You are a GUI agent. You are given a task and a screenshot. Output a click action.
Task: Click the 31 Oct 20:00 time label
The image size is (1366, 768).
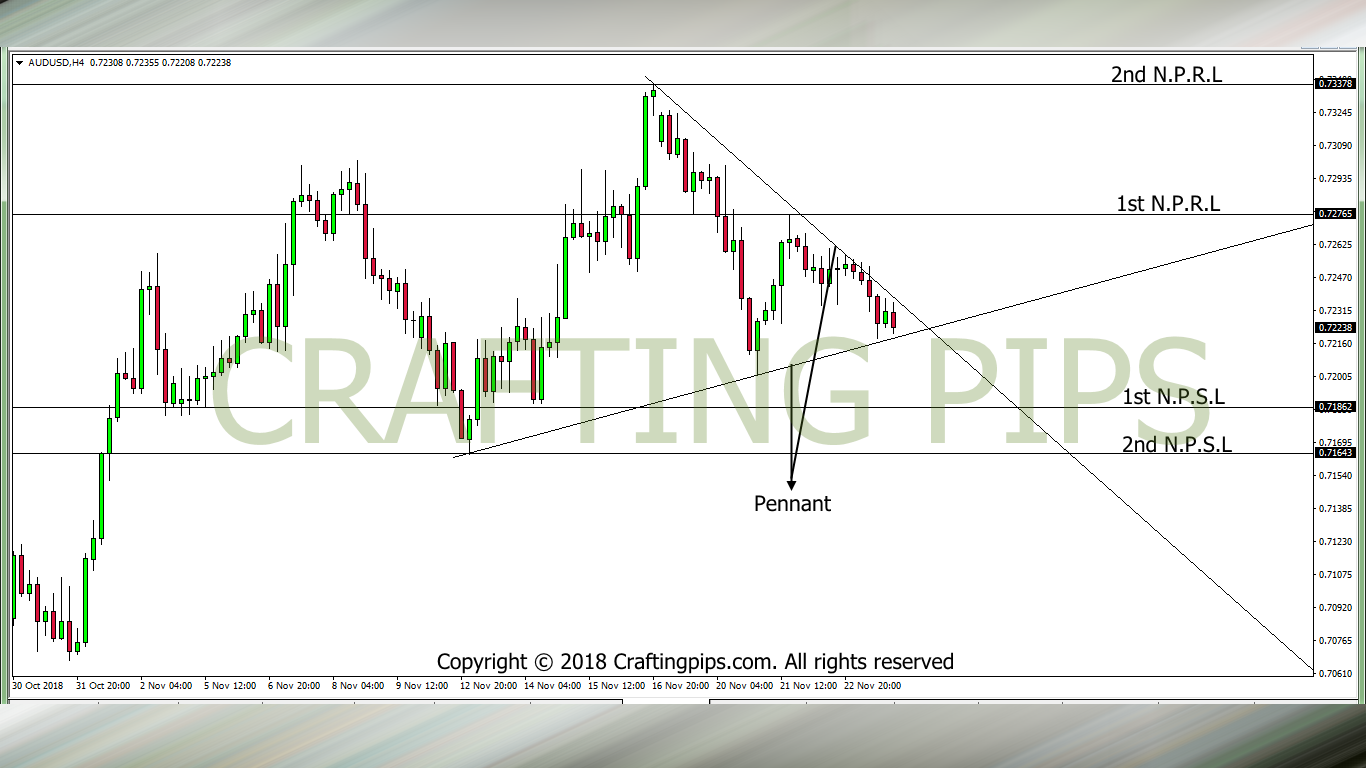[x=103, y=686]
